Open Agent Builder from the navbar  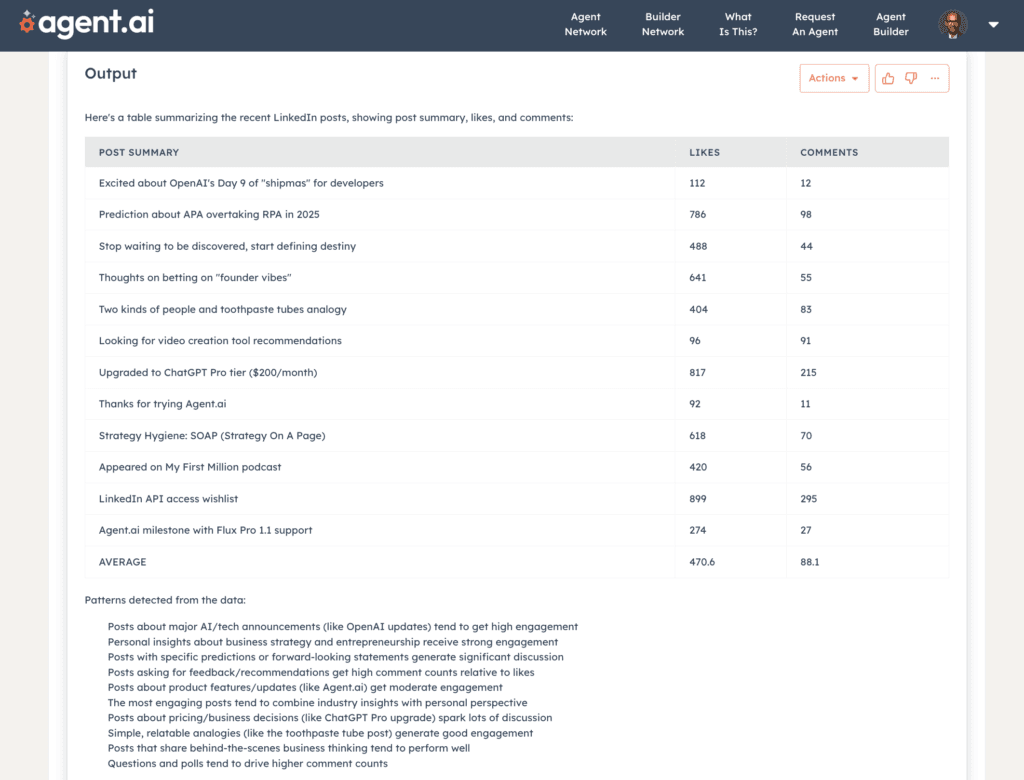pyautogui.click(x=891, y=24)
